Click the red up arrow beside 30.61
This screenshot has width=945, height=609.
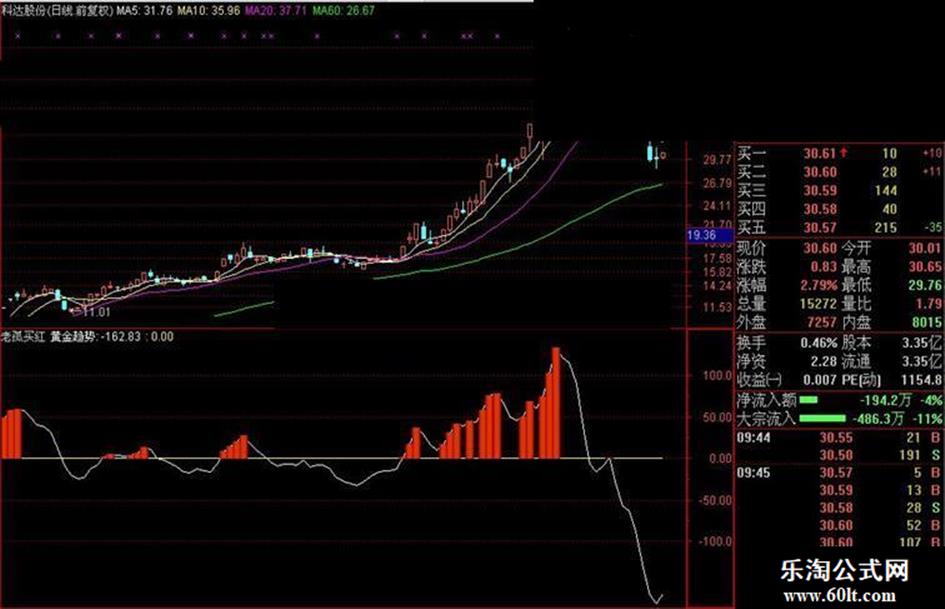point(843,153)
